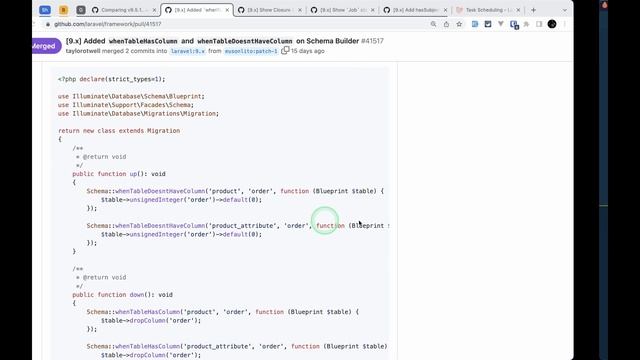Click the #41517 pull request number
The width and height of the screenshot is (640, 360).
click(x=372, y=41)
